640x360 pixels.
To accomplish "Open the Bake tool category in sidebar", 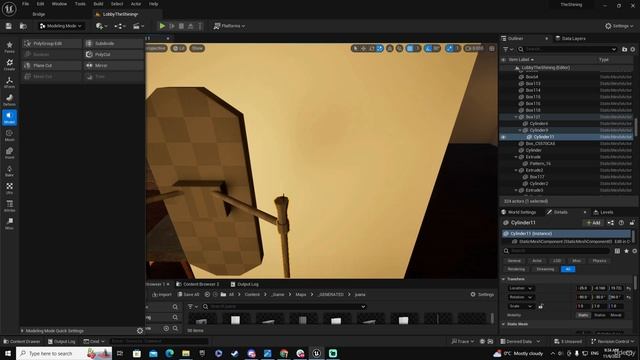I will (x=9, y=171).
